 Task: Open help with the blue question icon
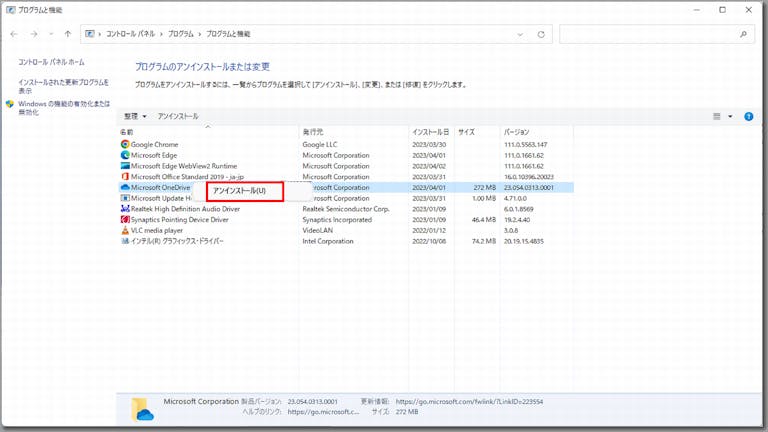tap(748, 117)
